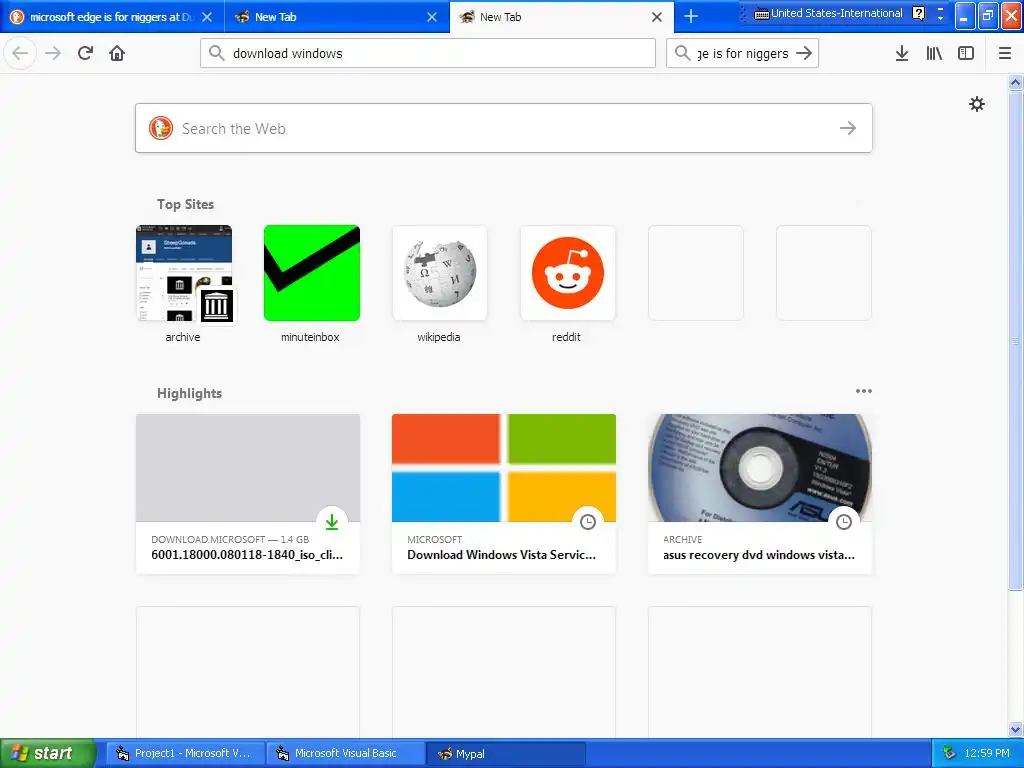Open new tab page settings gear
This screenshot has width=1024, height=768.
(977, 104)
